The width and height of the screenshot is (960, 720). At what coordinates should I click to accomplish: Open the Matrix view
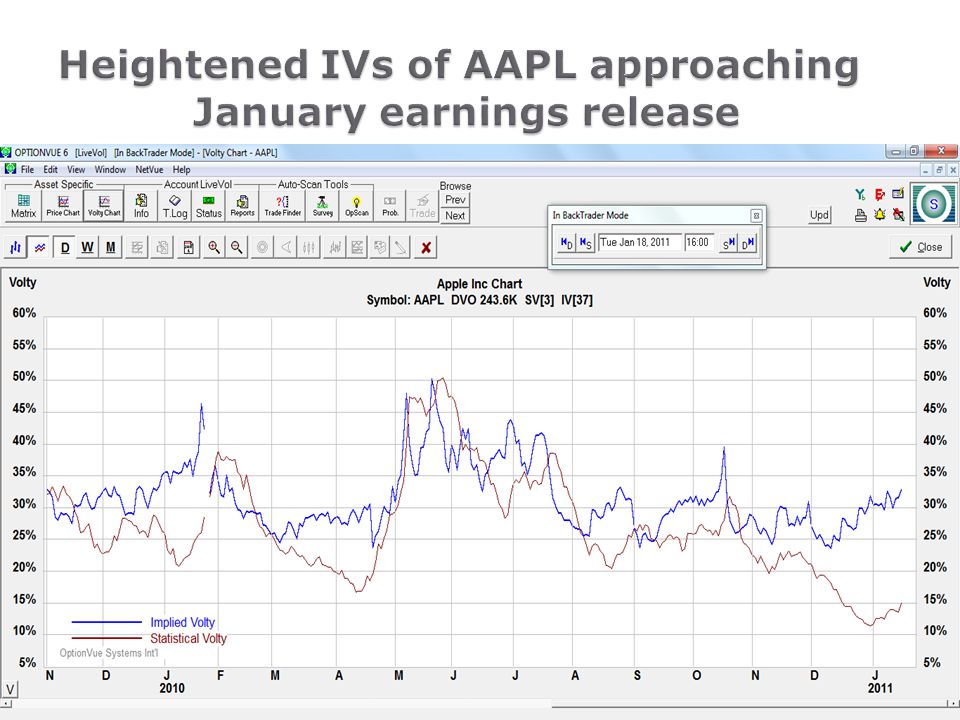(x=23, y=206)
